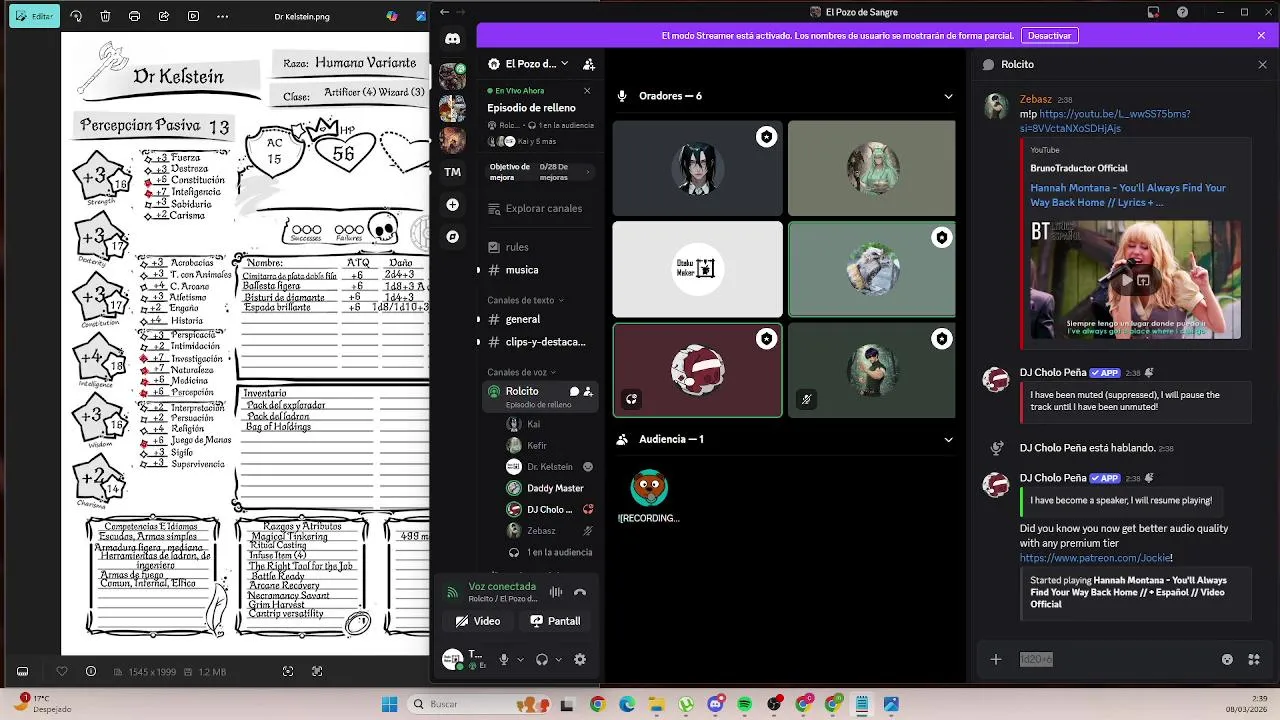Select Daddy Master in voice list

point(549,488)
